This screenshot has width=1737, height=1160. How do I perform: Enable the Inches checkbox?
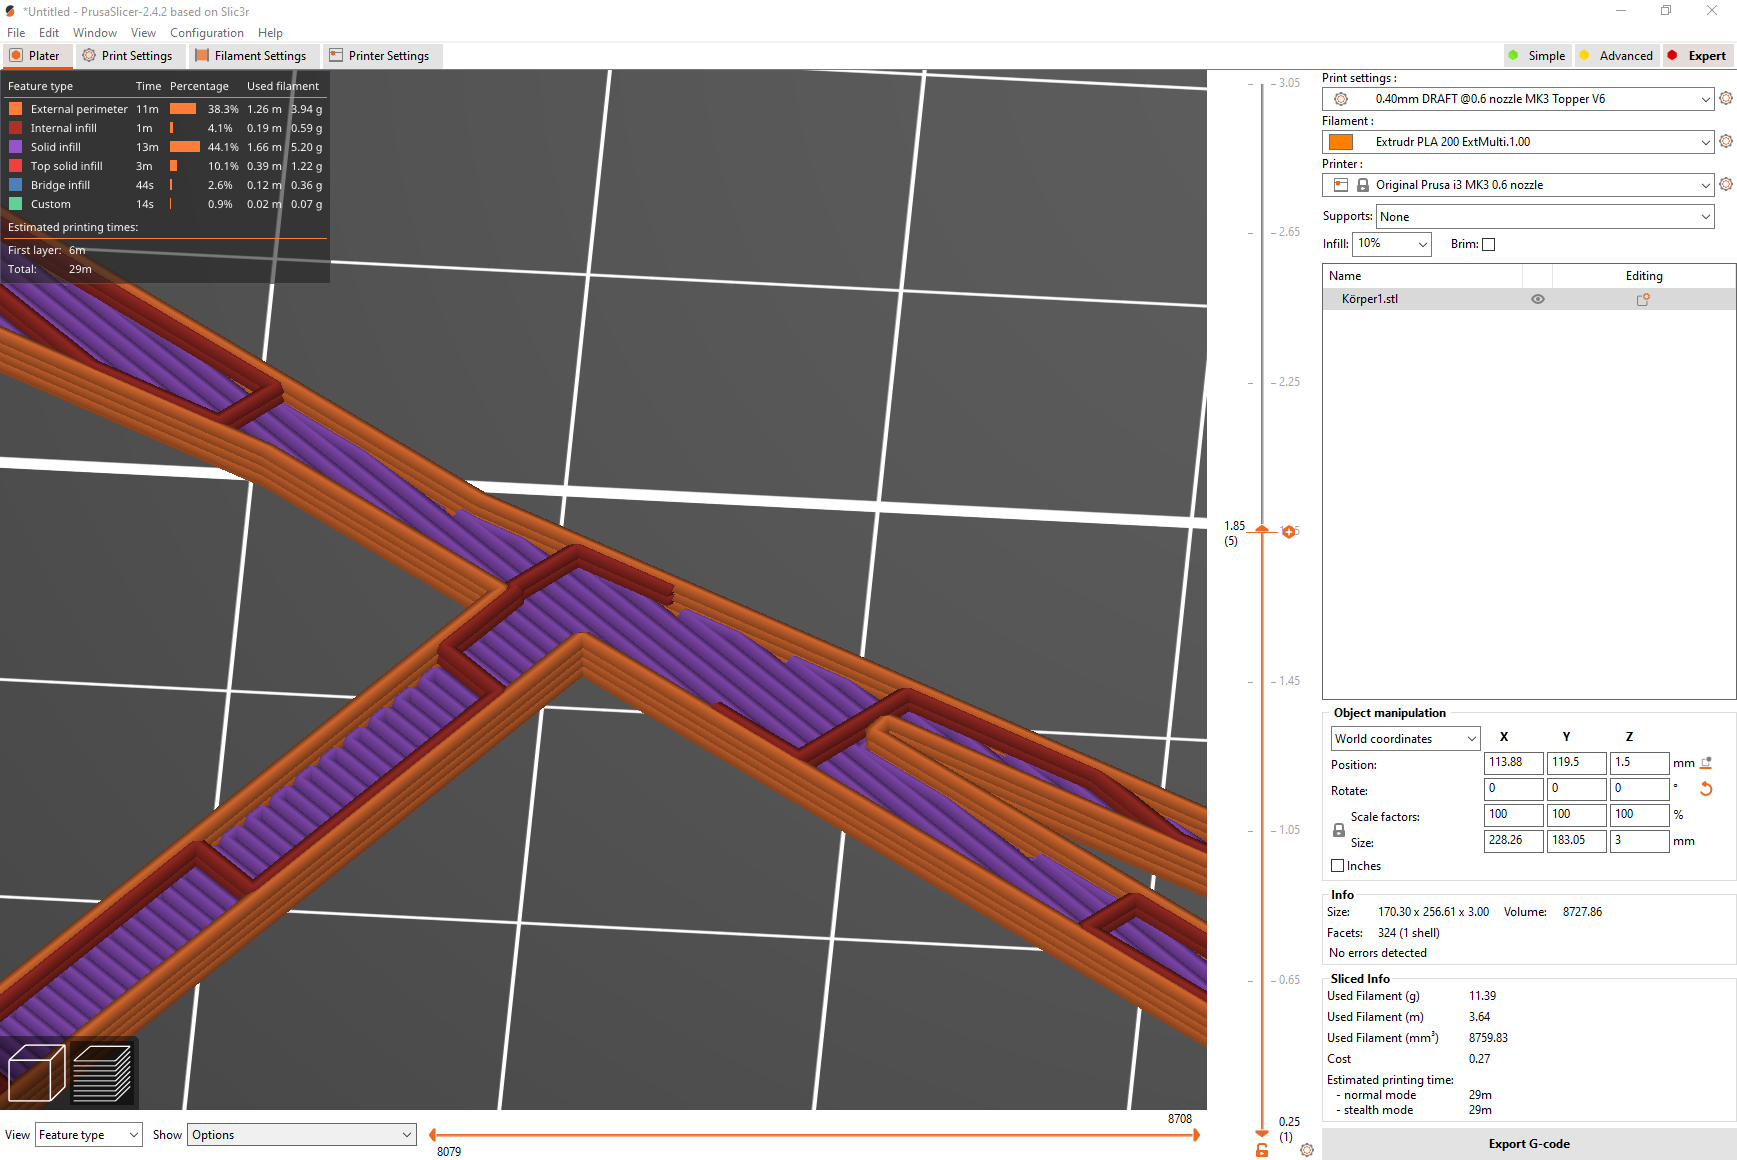1337,866
